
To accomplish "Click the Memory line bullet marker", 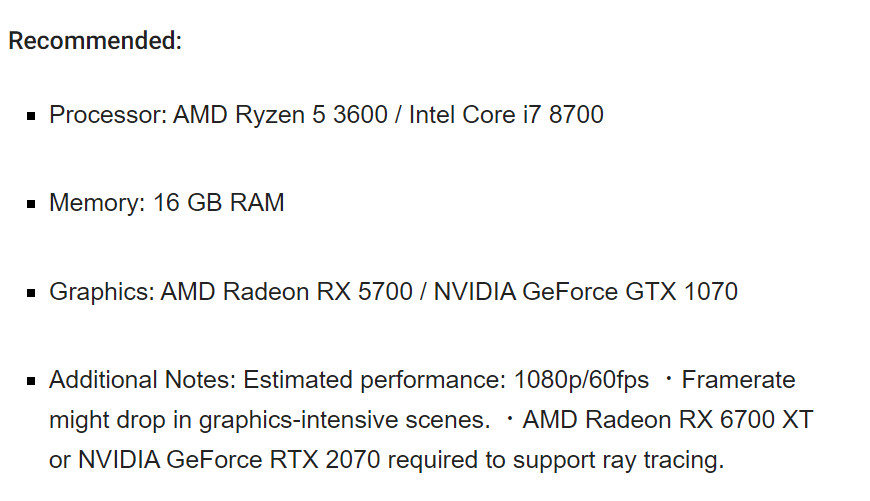I will pos(31,204).
